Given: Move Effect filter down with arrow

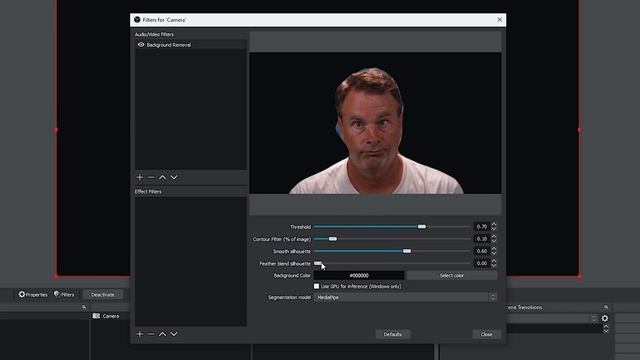Looking at the screenshot, I should pyautogui.click(x=174, y=334).
